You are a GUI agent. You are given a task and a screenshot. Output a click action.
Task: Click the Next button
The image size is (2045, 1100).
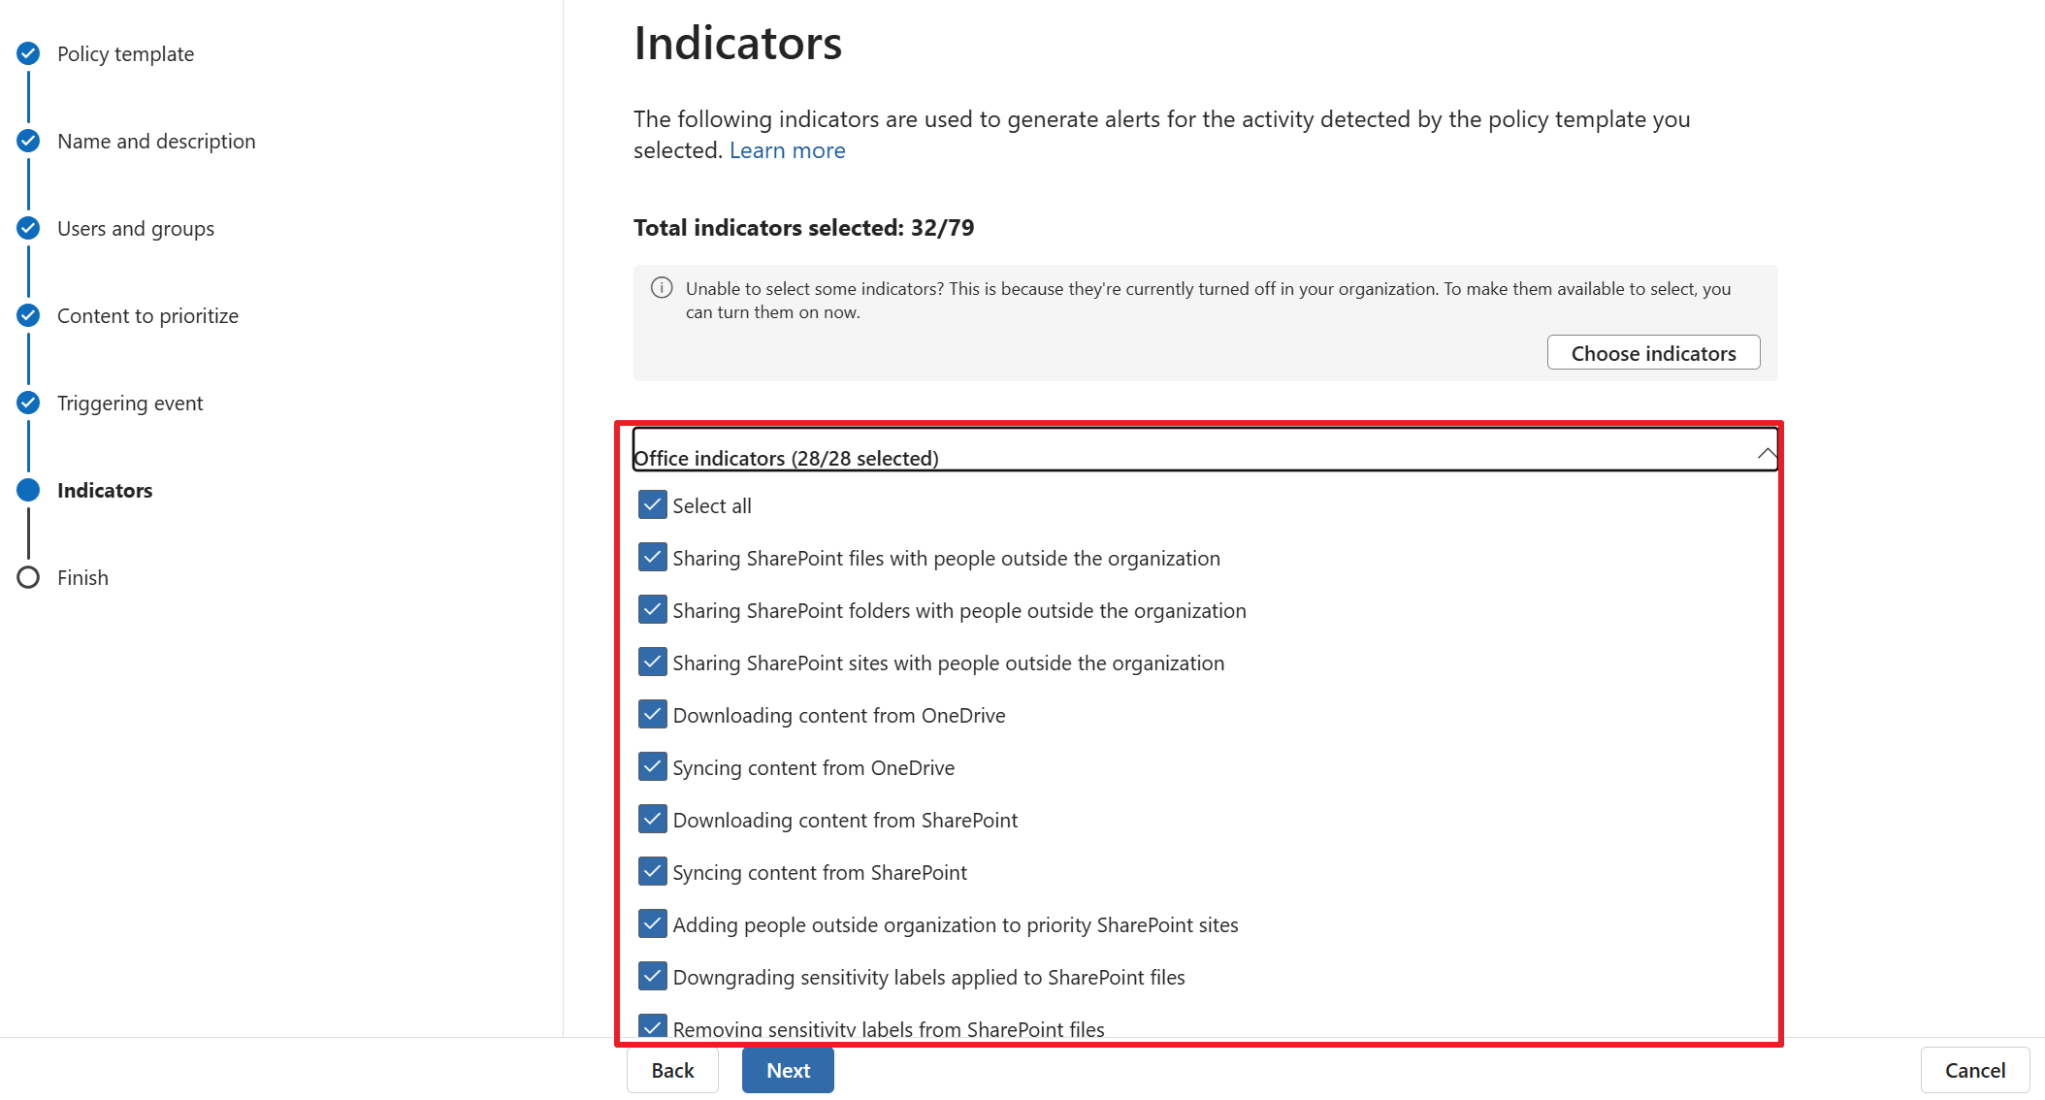click(x=787, y=1069)
